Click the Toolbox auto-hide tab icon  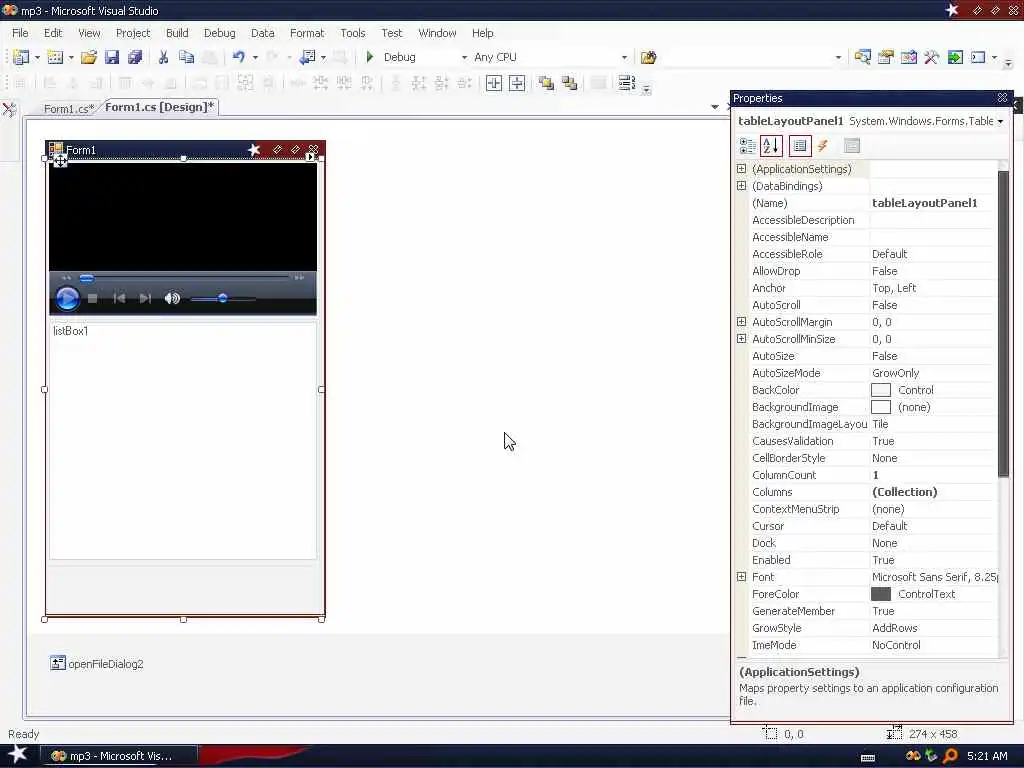point(9,109)
